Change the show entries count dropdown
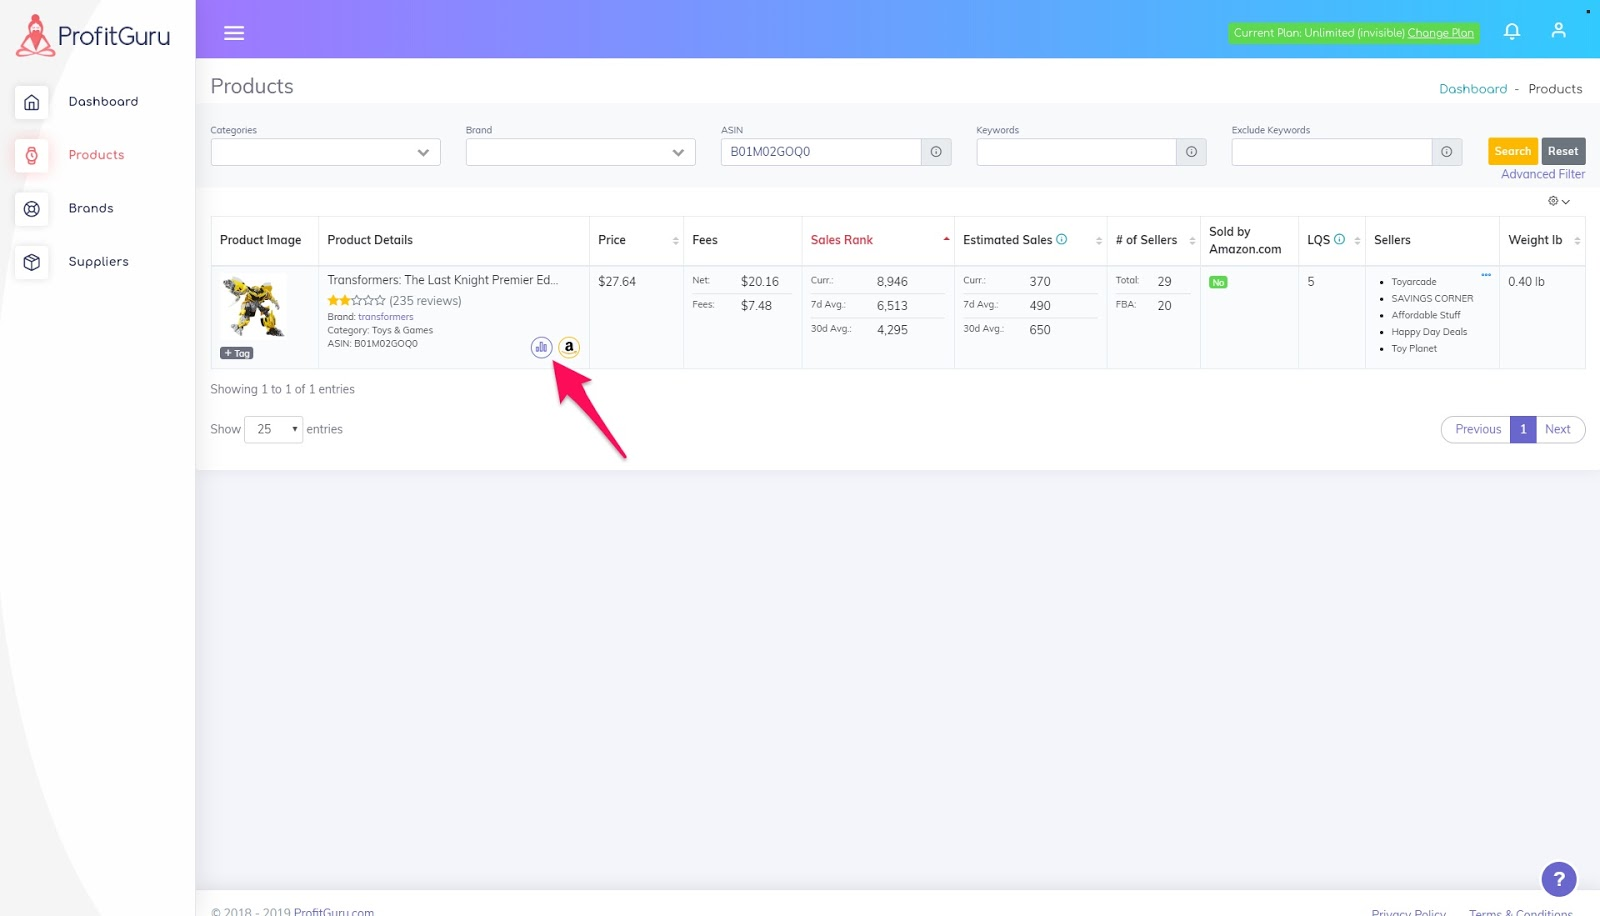 click(273, 429)
